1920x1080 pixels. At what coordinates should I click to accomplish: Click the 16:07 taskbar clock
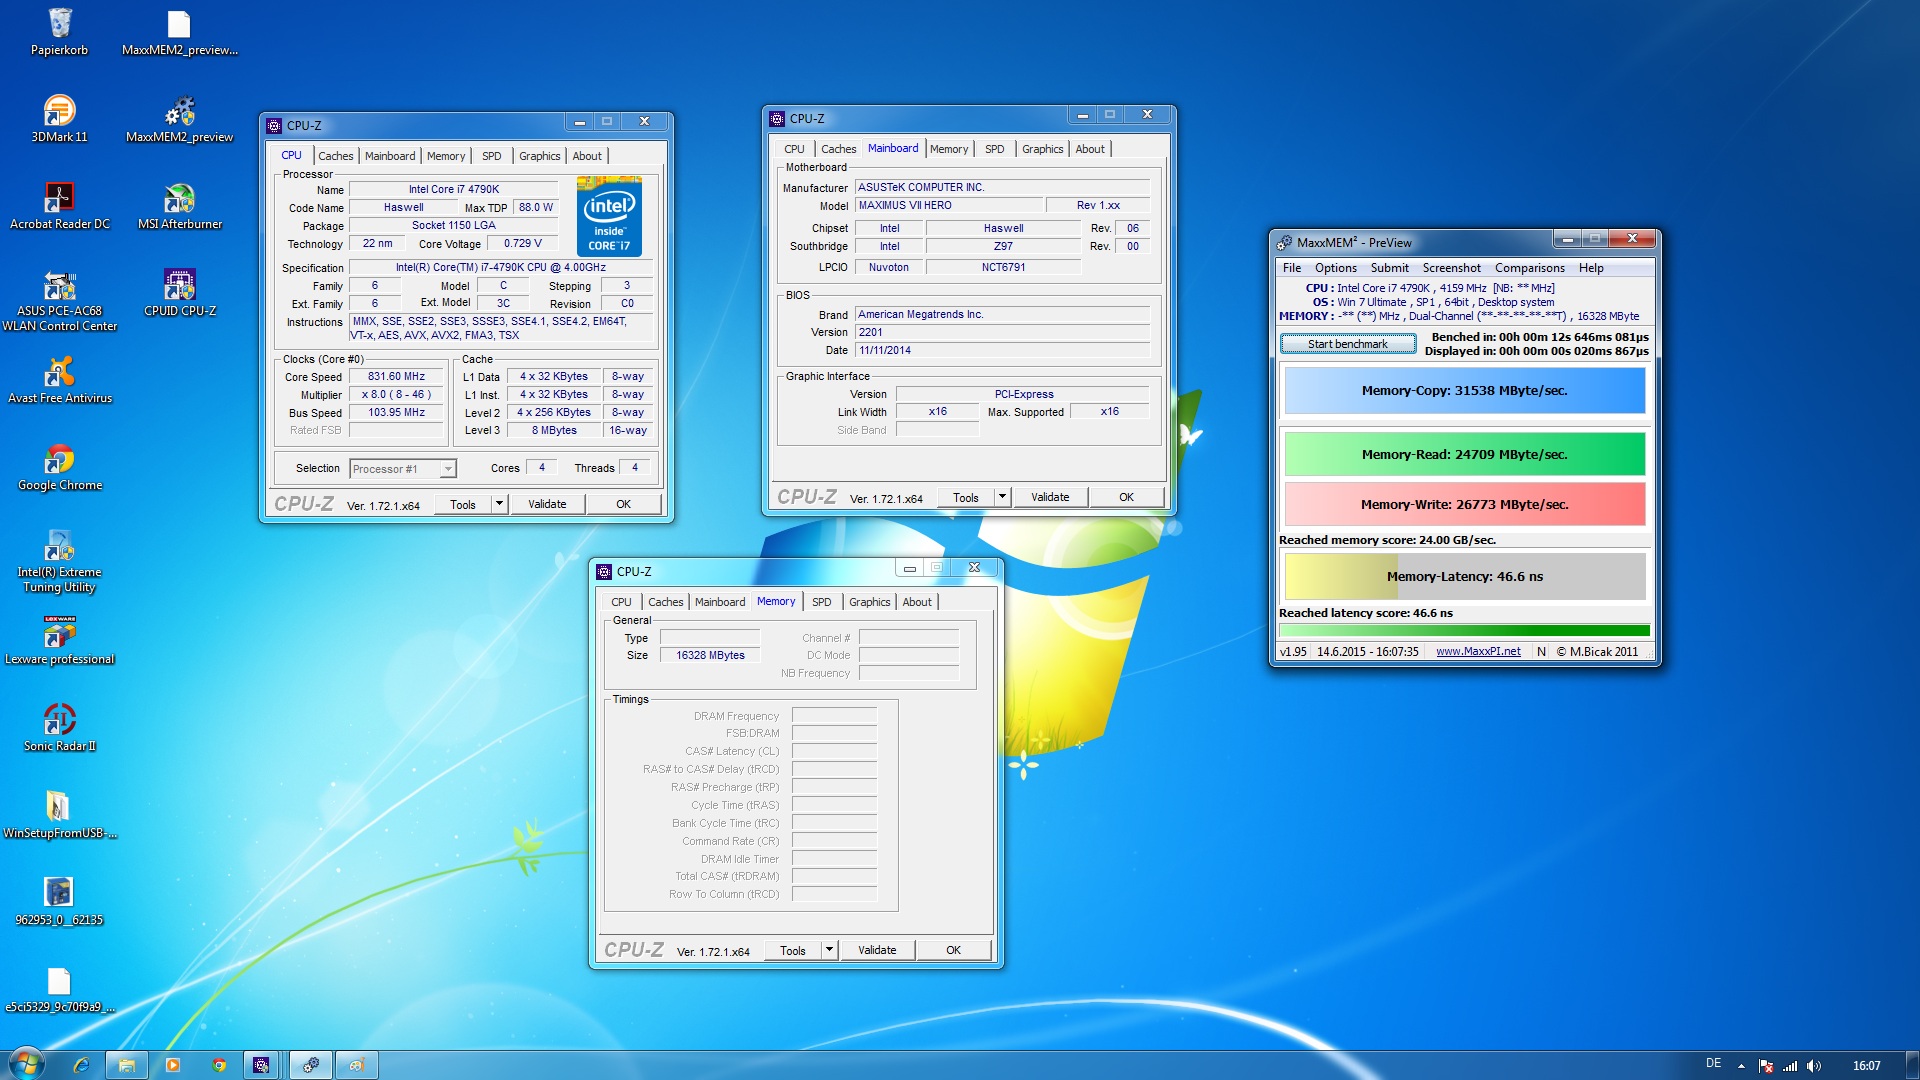1866,1066
